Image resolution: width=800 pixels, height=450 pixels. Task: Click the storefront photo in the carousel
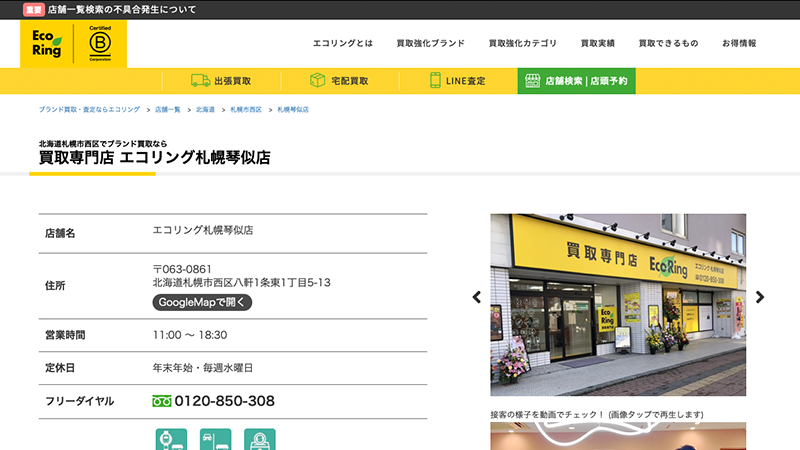coord(617,304)
